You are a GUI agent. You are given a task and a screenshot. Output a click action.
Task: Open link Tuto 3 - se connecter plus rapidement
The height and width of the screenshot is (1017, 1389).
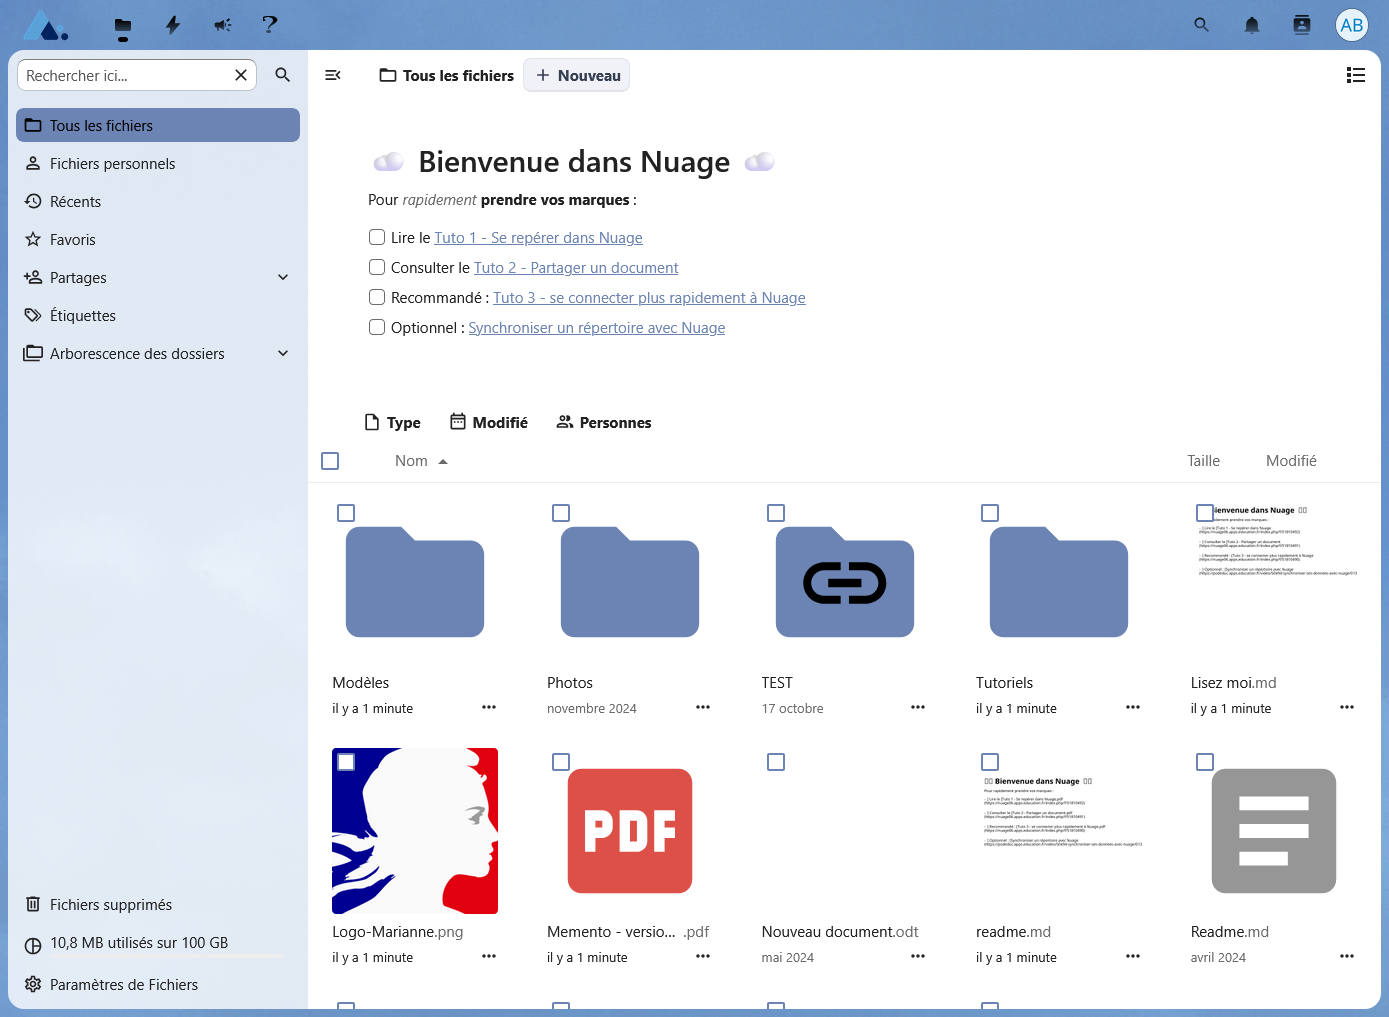pyautogui.click(x=649, y=297)
